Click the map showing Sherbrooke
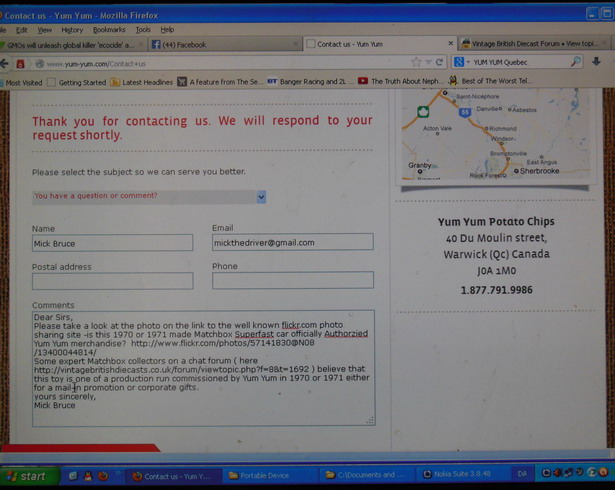 (x=495, y=135)
